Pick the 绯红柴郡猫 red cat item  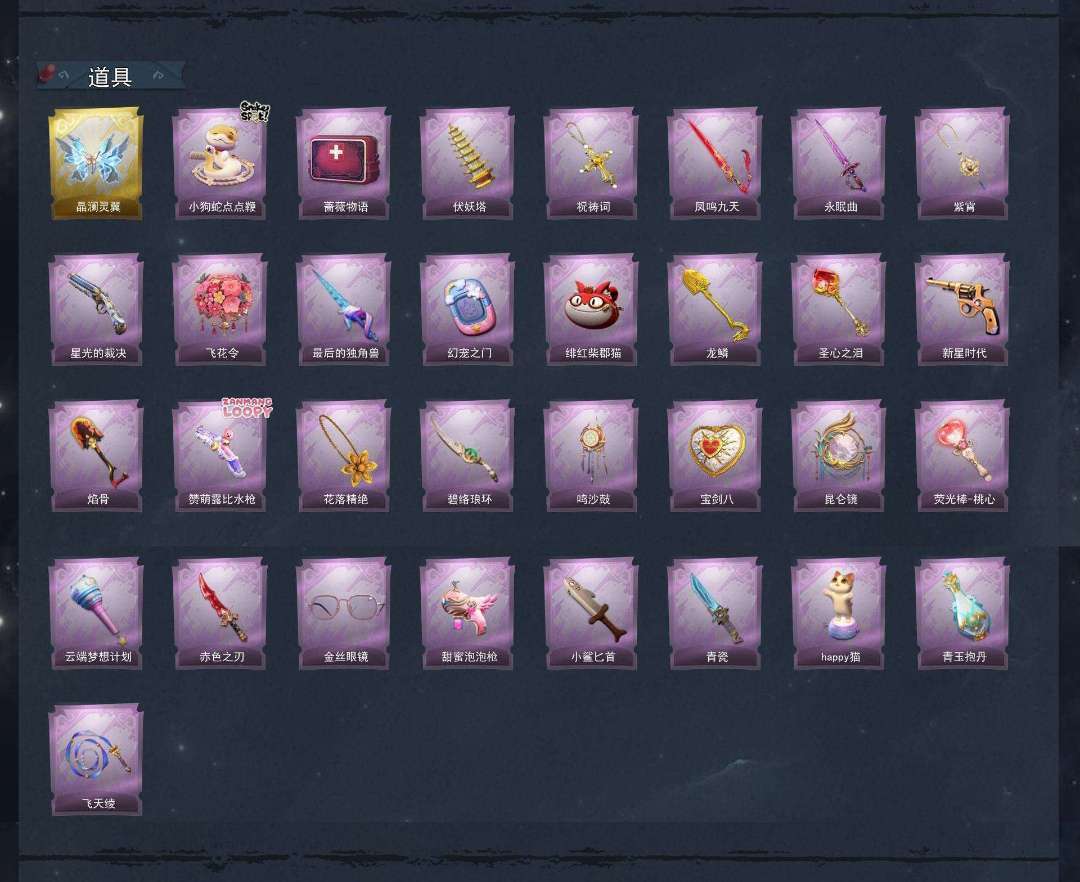pyautogui.click(x=591, y=309)
